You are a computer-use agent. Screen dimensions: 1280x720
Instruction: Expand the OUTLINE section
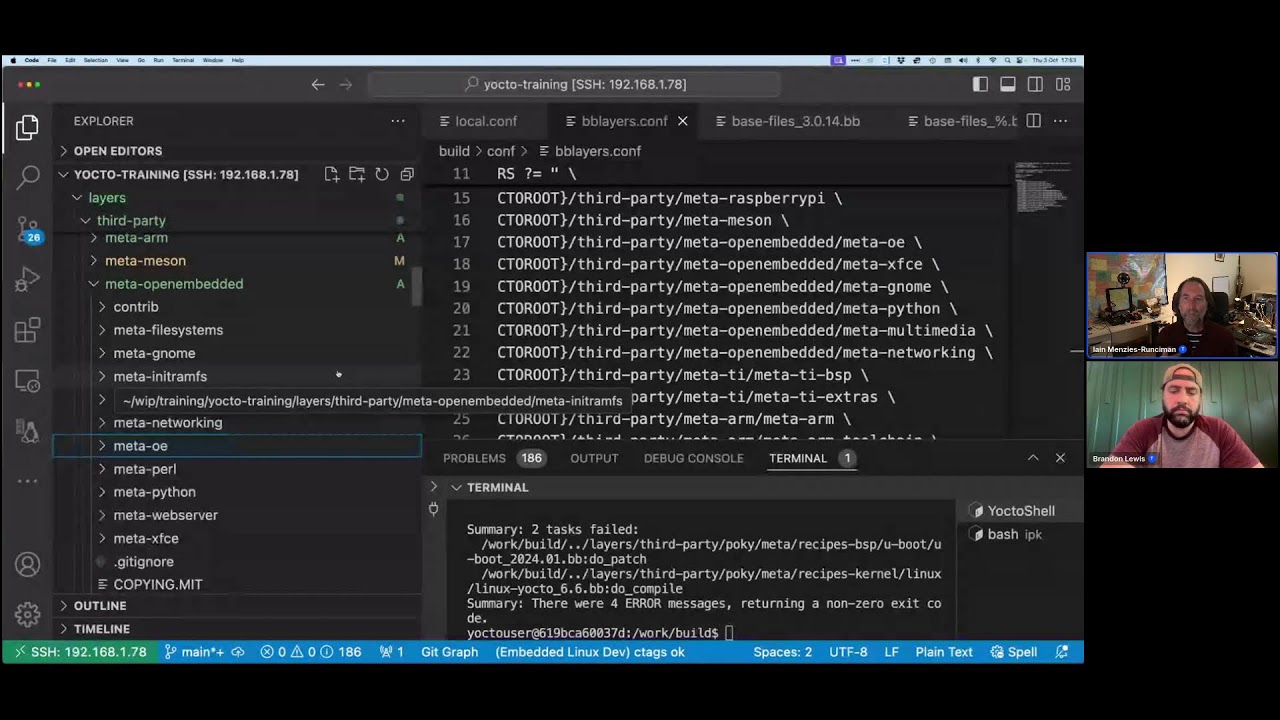tap(100, 606)
